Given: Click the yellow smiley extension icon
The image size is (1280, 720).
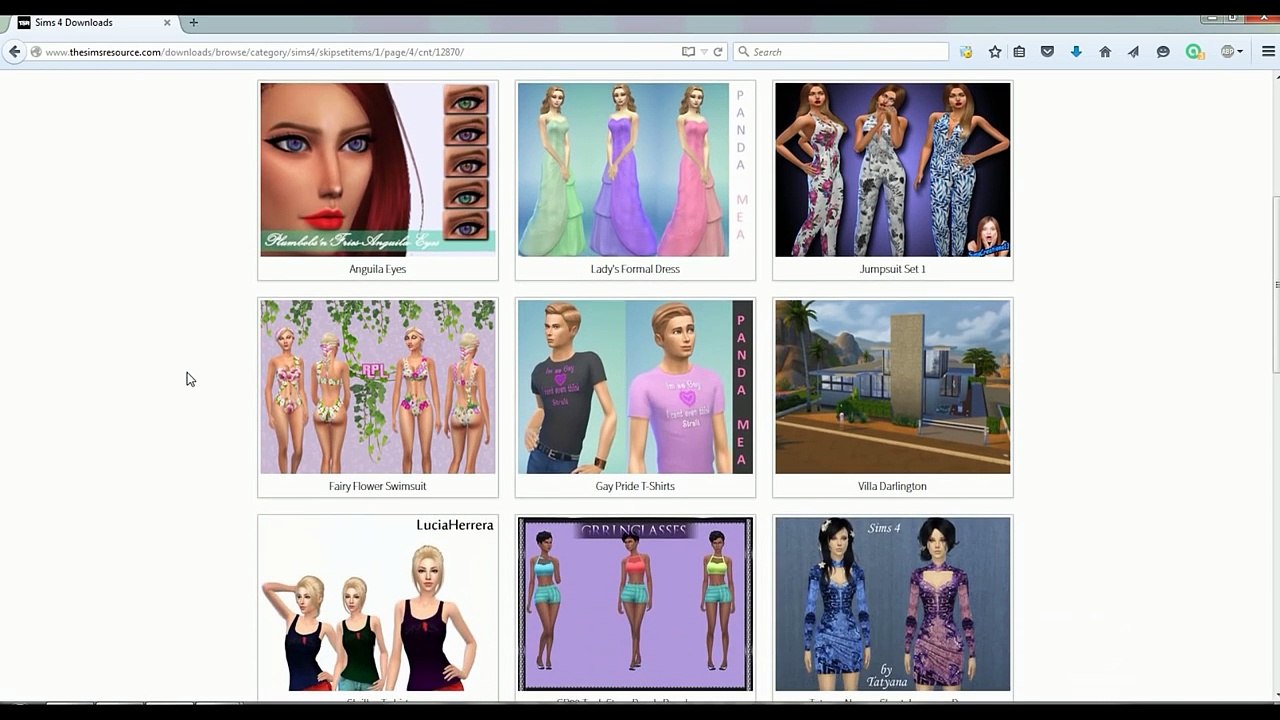Looking at the screenshot, I should click(966, 52).
